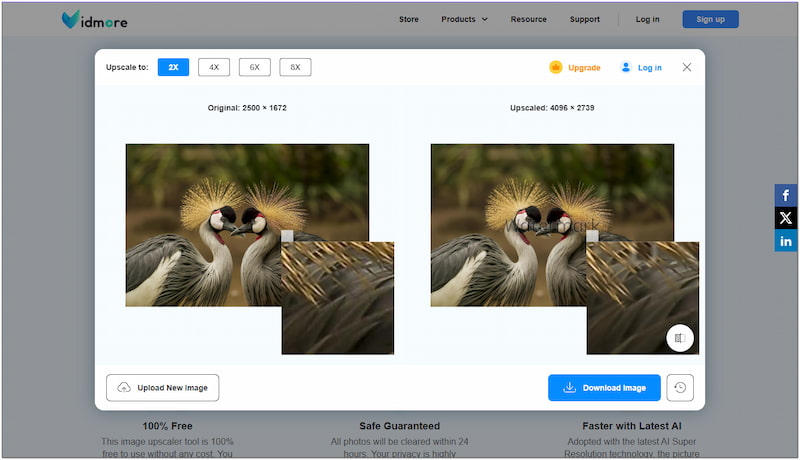Click the orange crown Upgrade icon
The image size is (800, 460).
(x=556, y=67)
